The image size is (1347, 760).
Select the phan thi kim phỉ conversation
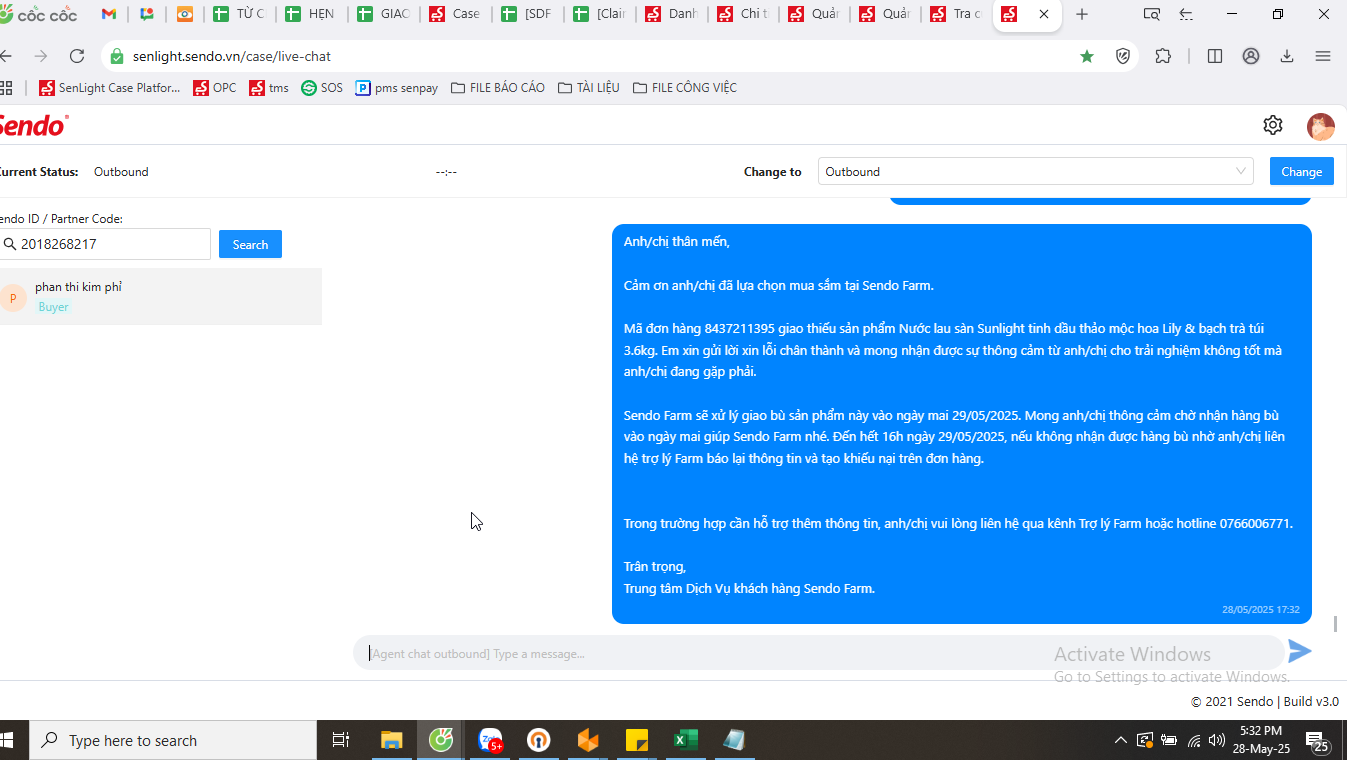pos(160,296)
